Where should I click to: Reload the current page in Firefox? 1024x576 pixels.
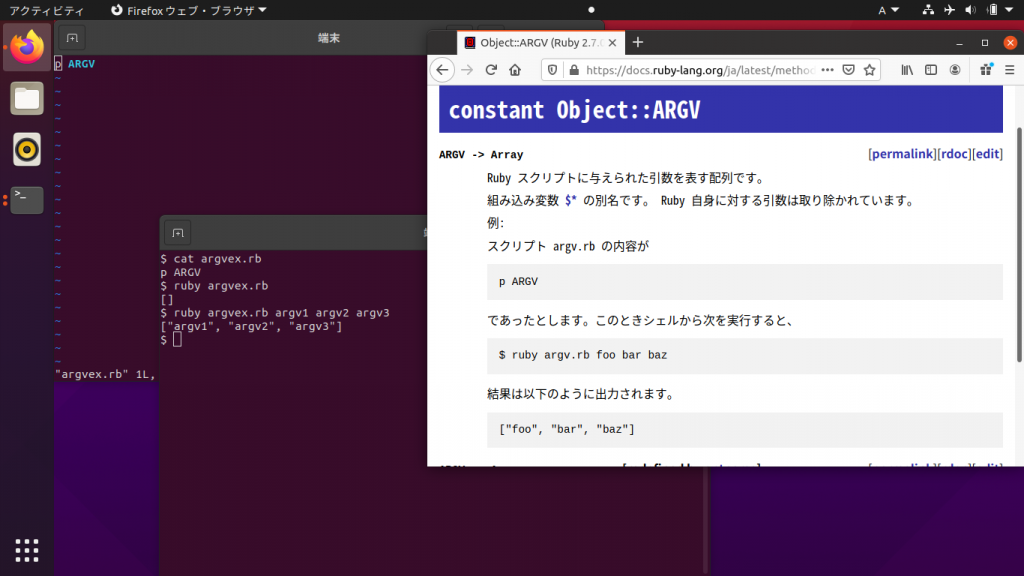point(490,70)
